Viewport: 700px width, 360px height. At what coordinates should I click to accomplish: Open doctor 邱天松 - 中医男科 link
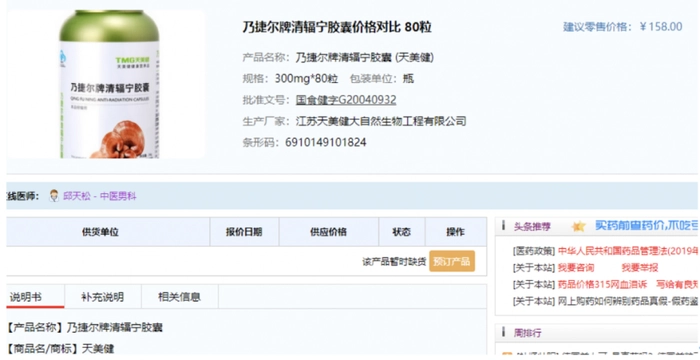click(x=100, y=196)
